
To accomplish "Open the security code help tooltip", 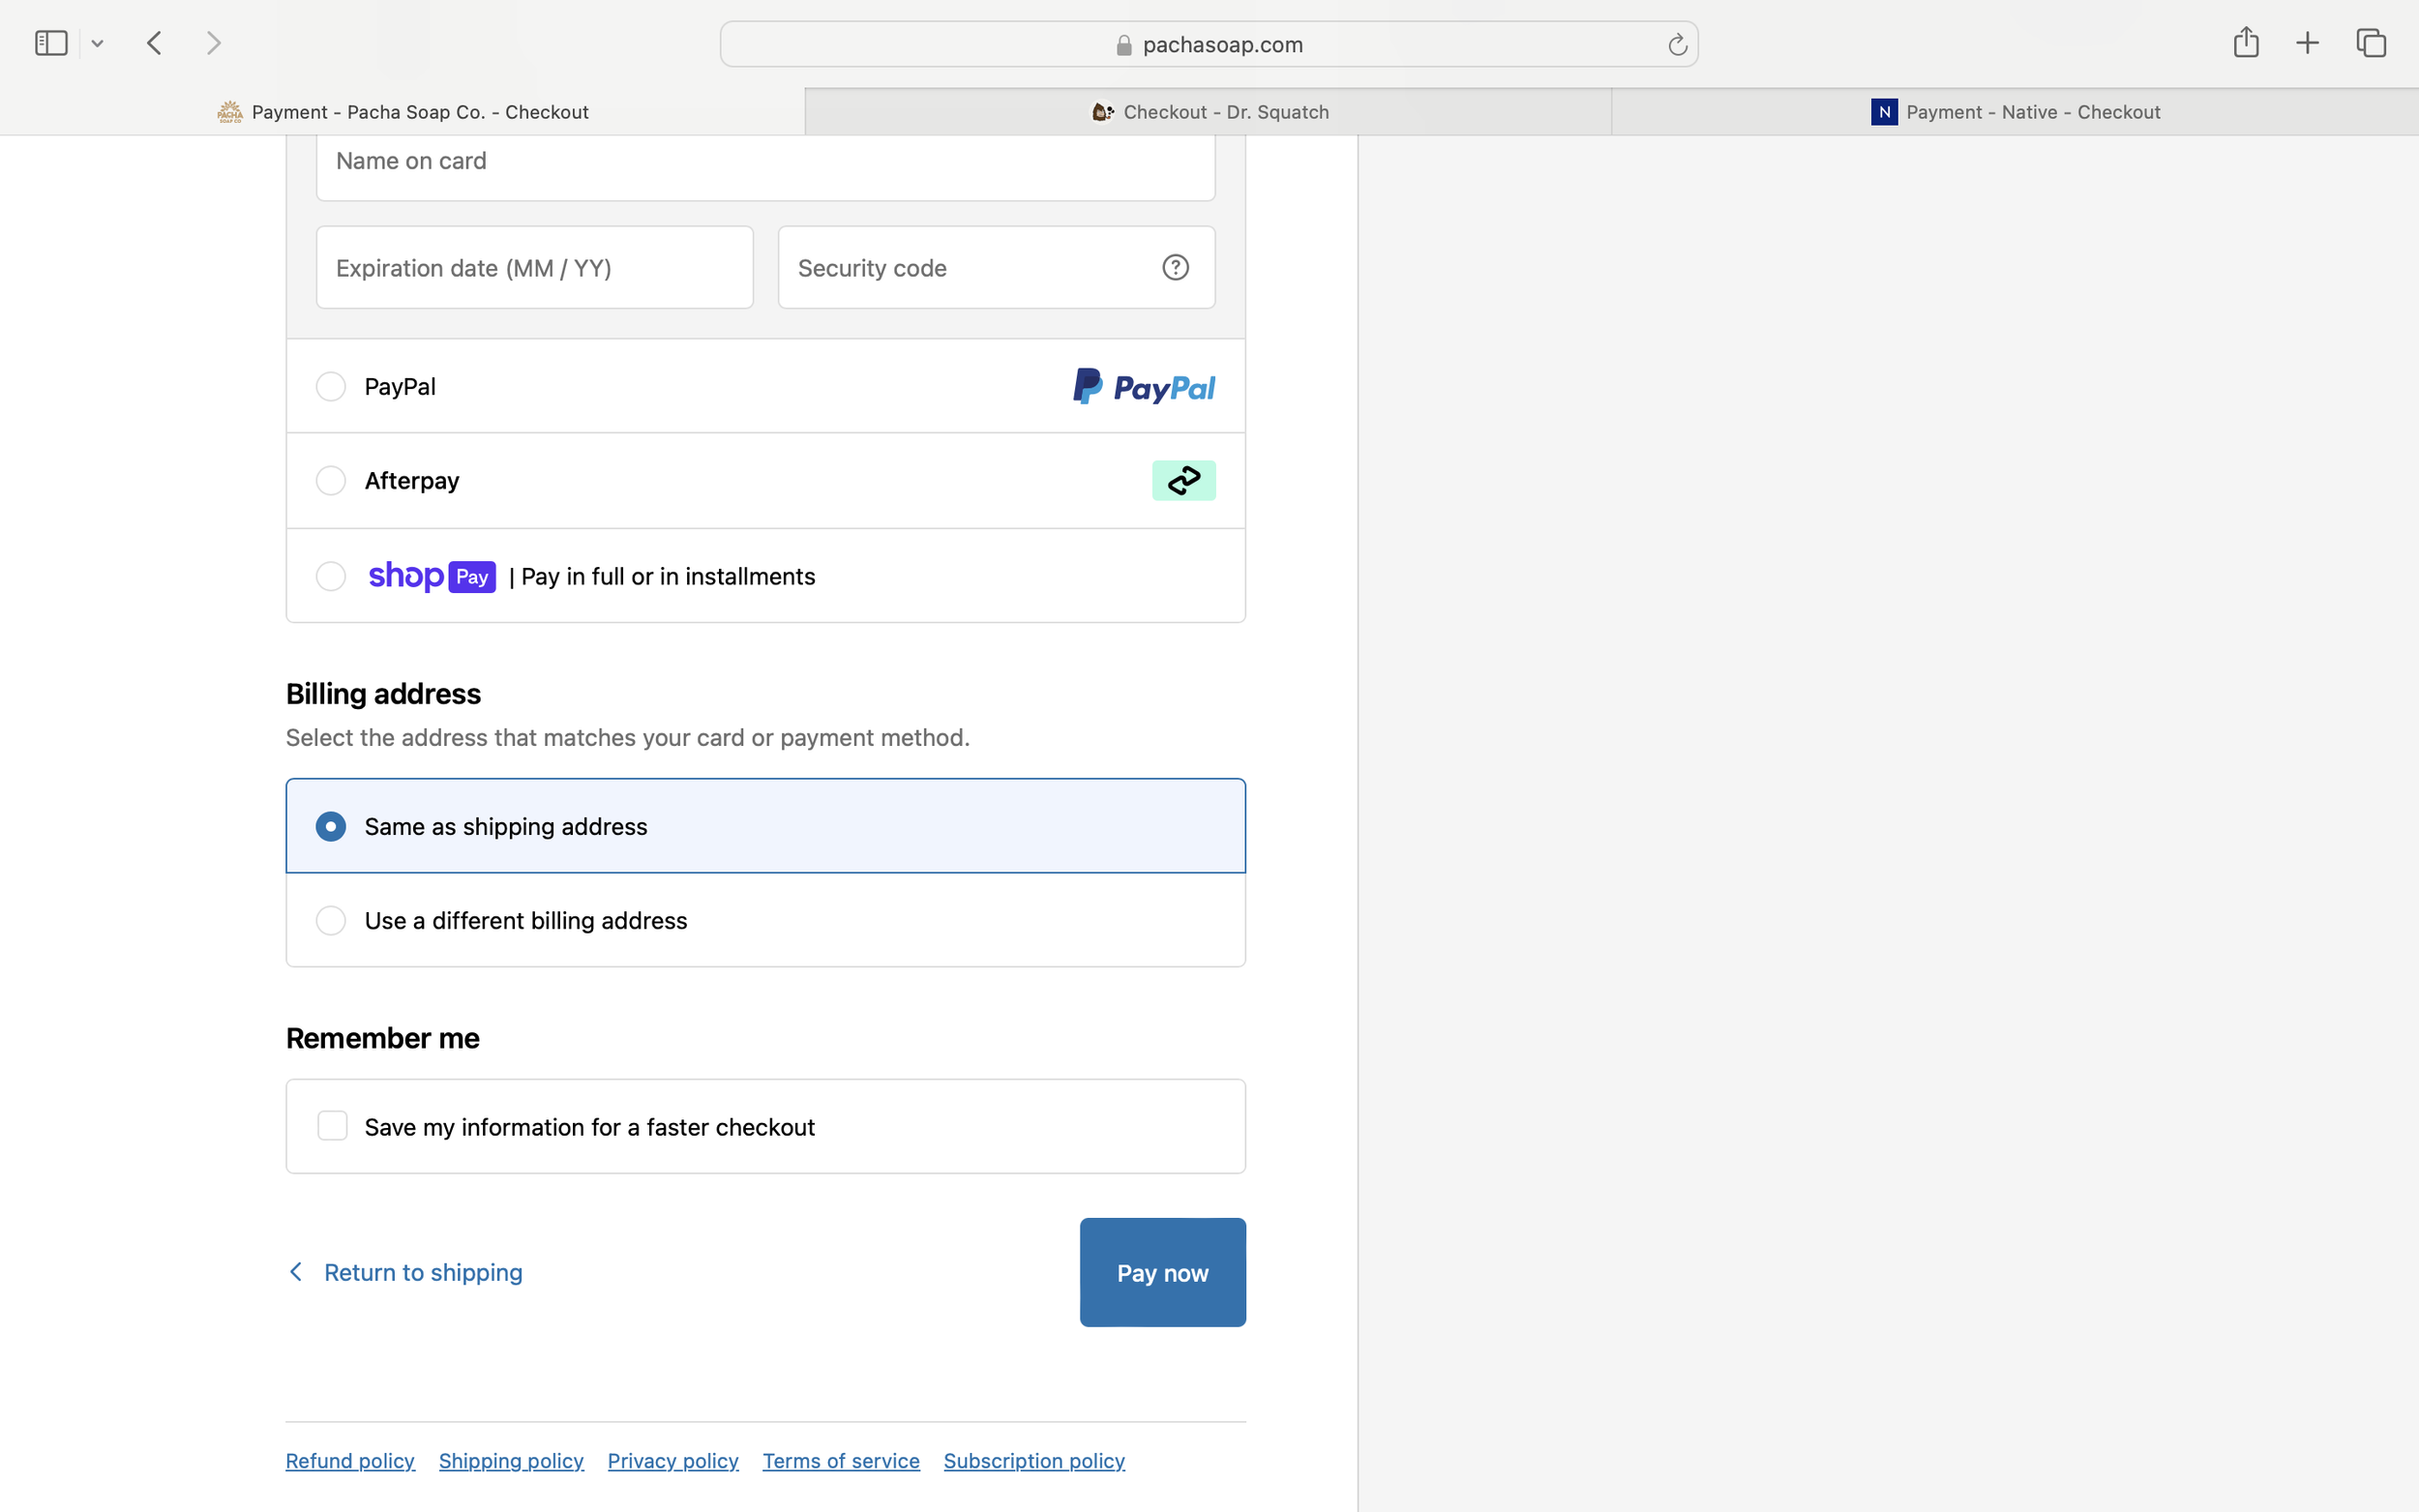I will (x=1174, y=267).
